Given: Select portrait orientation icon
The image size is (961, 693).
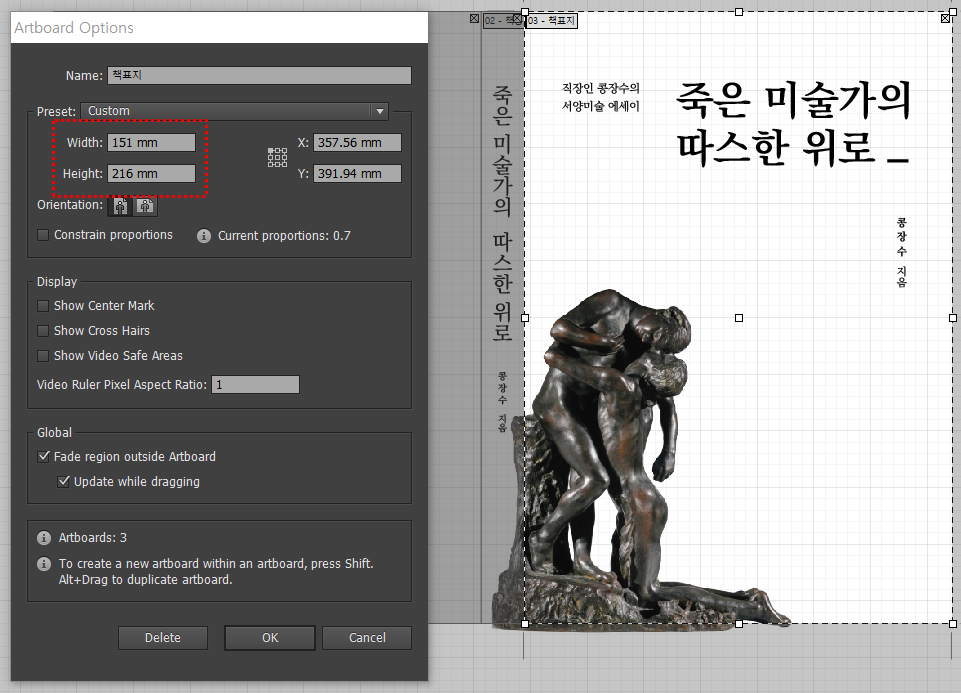Looking at the screenshot, I should [x=120, y=206].
